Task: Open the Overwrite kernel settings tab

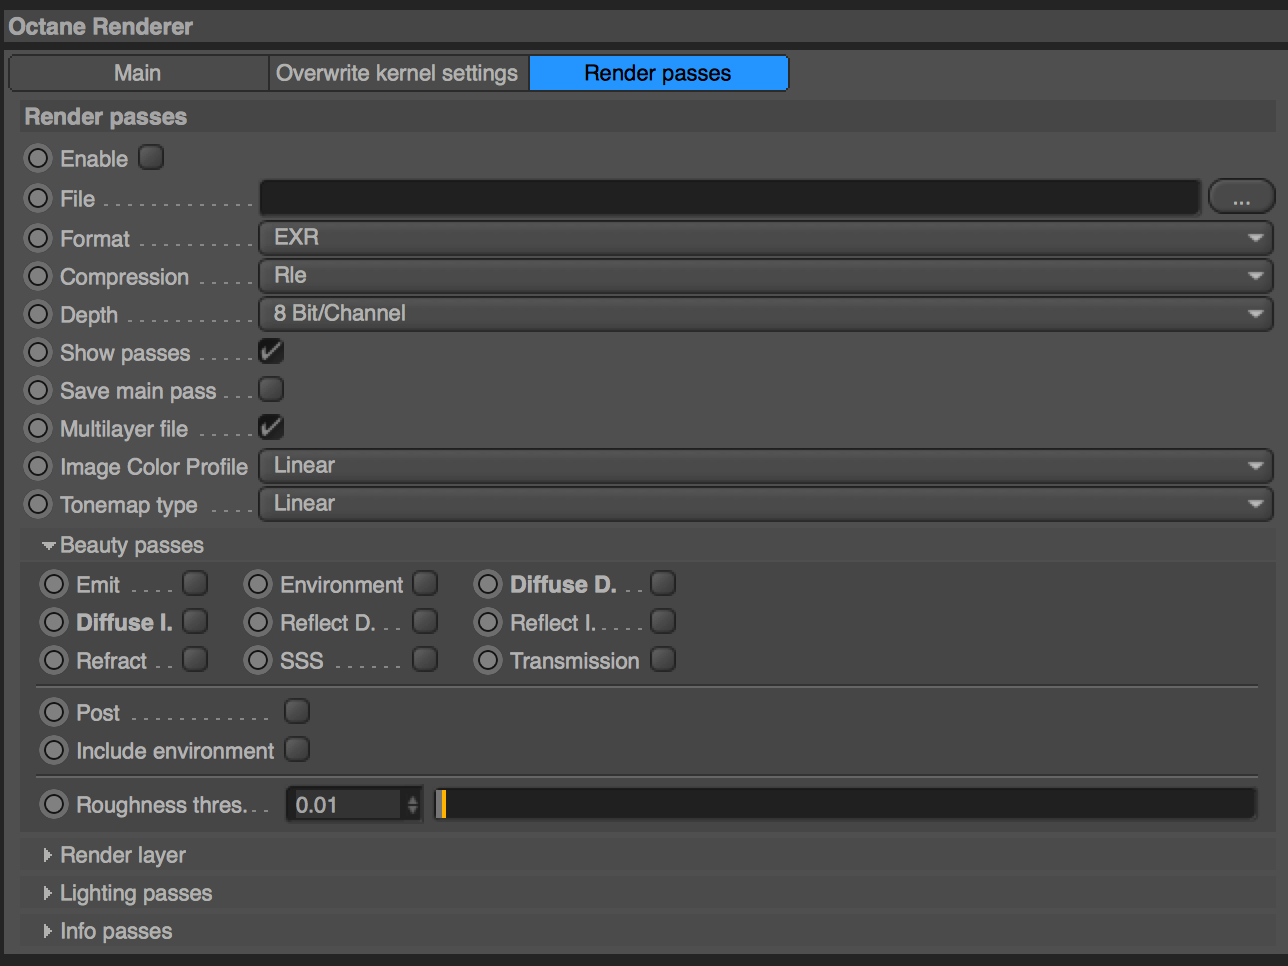Action: [x=398, y=73]
